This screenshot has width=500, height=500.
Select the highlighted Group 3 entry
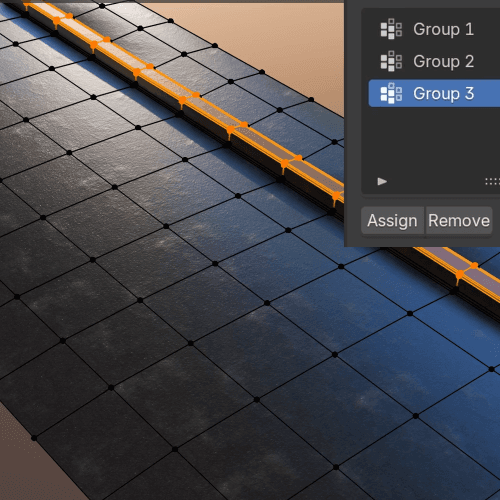(x=434, y=93)
